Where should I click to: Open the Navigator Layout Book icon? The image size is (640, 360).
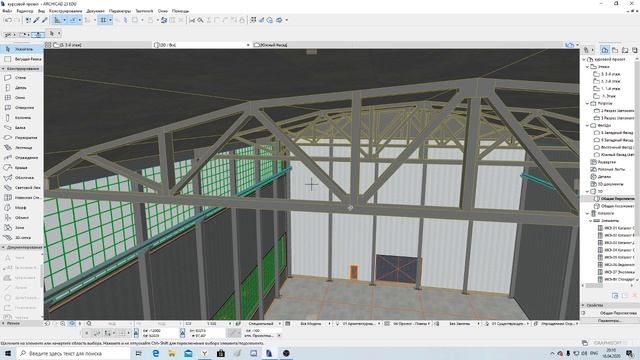(x=624, y=50)
